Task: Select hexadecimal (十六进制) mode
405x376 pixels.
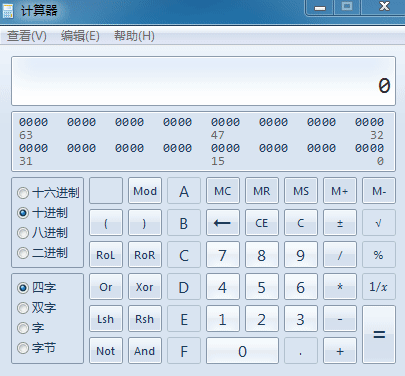Action: coord(48,193)
